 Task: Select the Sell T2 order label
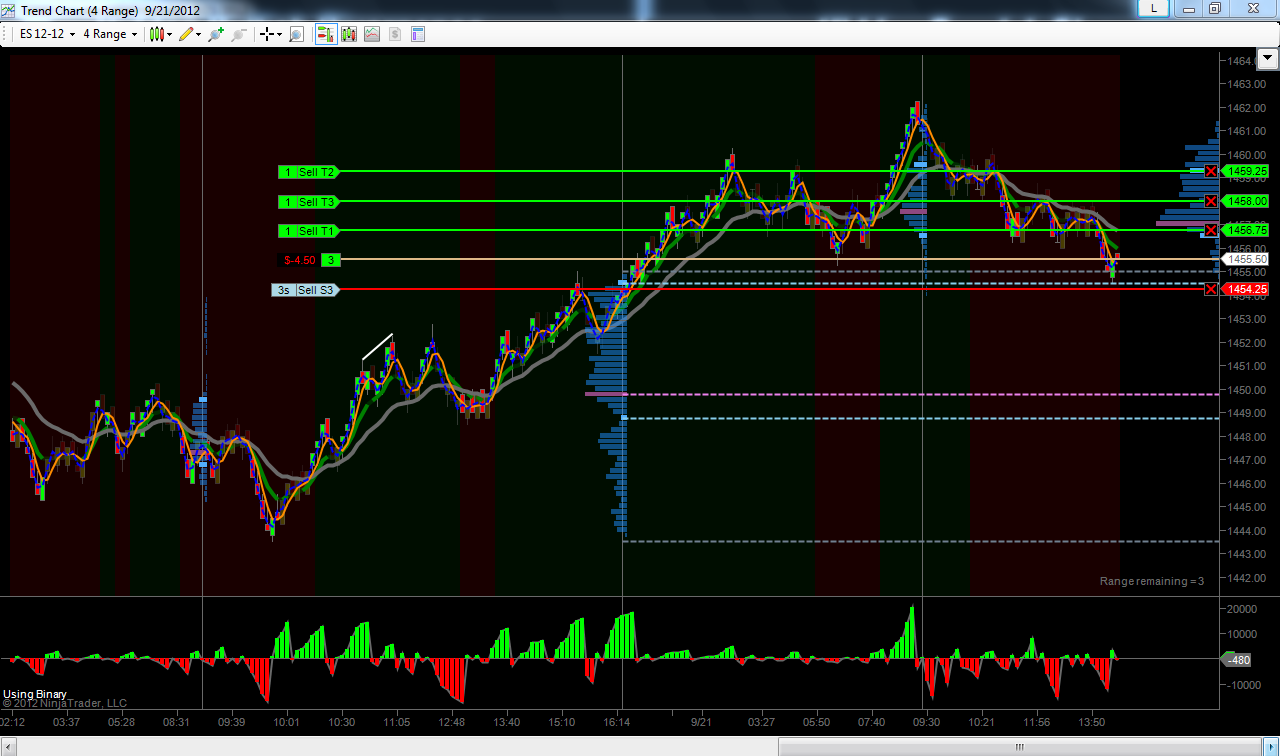coord(317,172)
